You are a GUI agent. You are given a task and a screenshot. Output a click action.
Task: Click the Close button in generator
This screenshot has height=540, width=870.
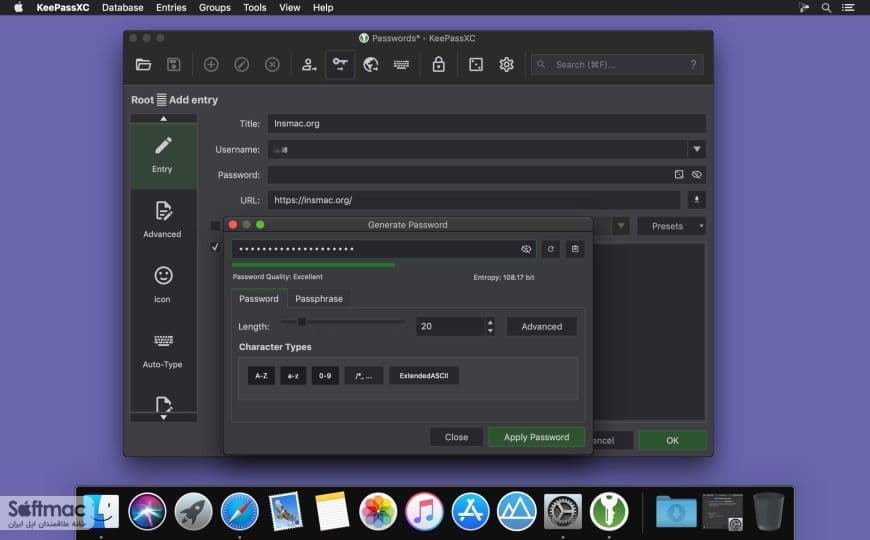pyautogui.click(x=456, y=437)
